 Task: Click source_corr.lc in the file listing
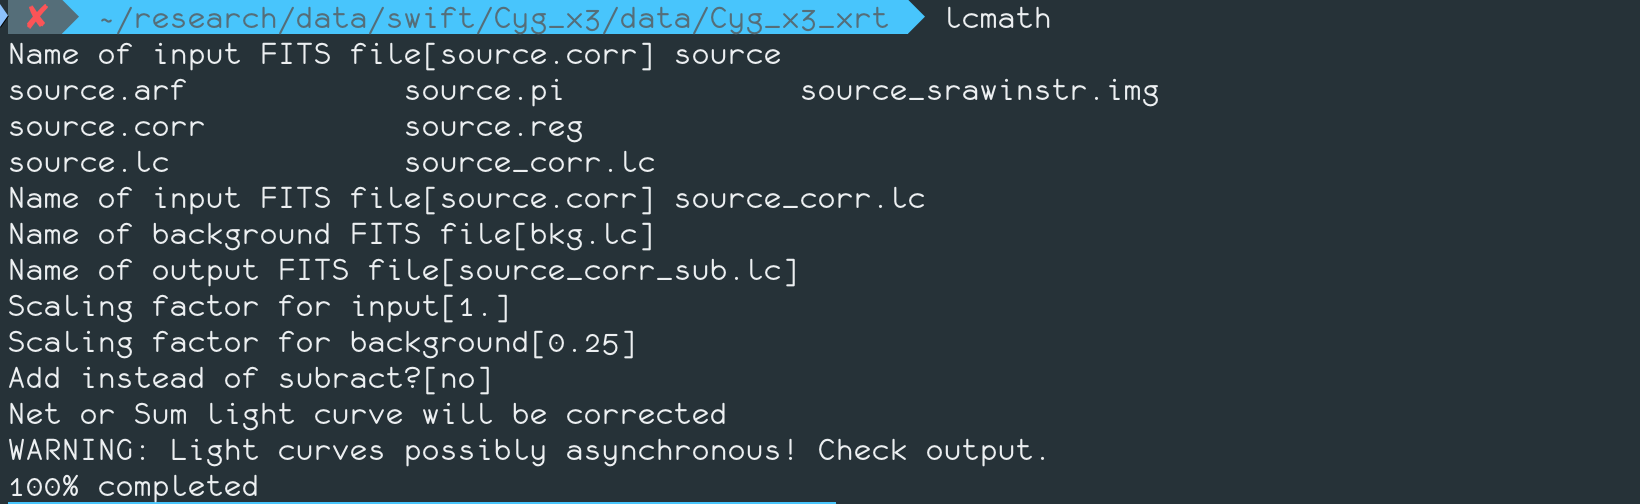tap(530, 163)
